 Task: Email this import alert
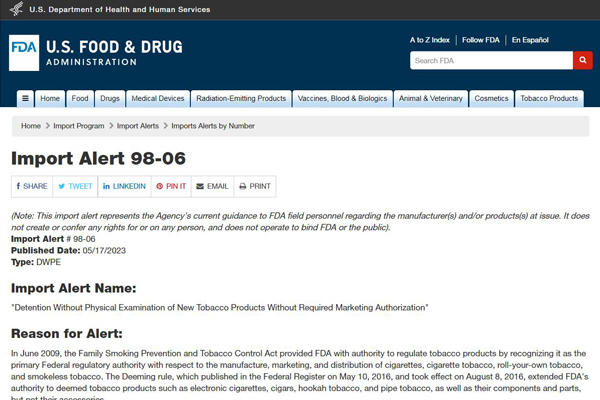212,186
